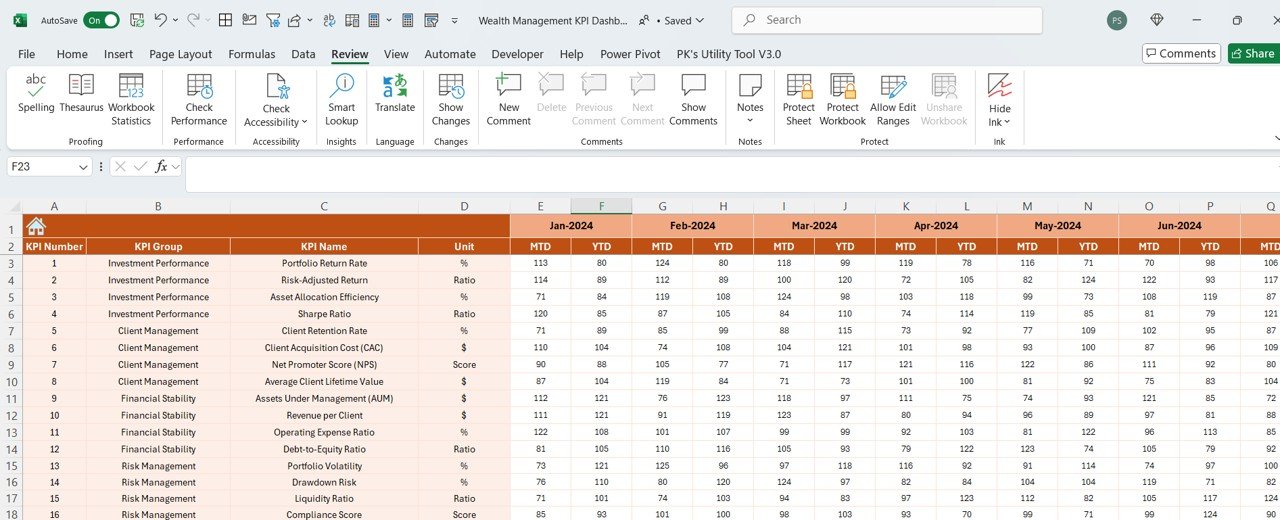This screenshot has height=520, width=1280.
Task: Click the formula bar input area
Action: (732, 174)
